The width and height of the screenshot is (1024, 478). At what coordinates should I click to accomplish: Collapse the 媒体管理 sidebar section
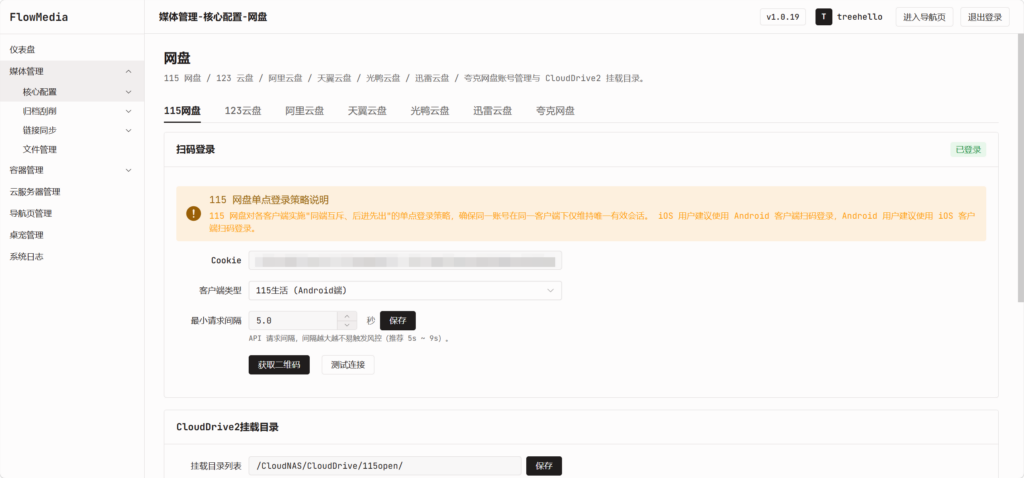click(x=129, y=71)
